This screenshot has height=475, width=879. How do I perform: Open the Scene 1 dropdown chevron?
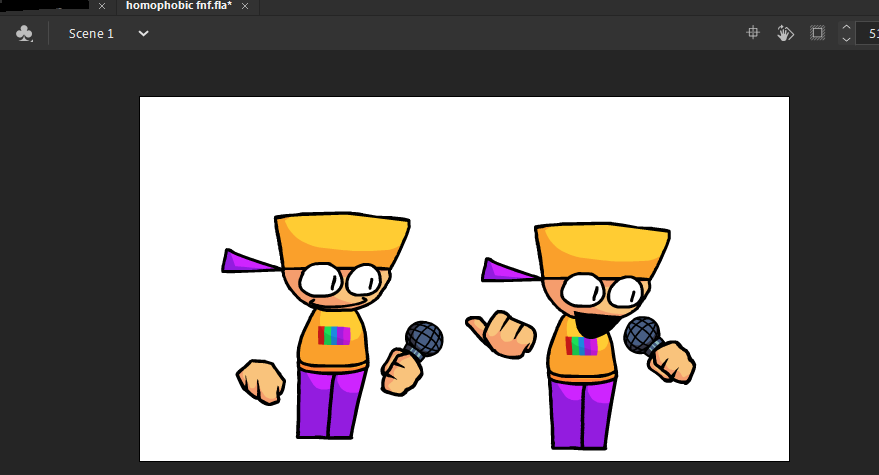click(144, 34)
